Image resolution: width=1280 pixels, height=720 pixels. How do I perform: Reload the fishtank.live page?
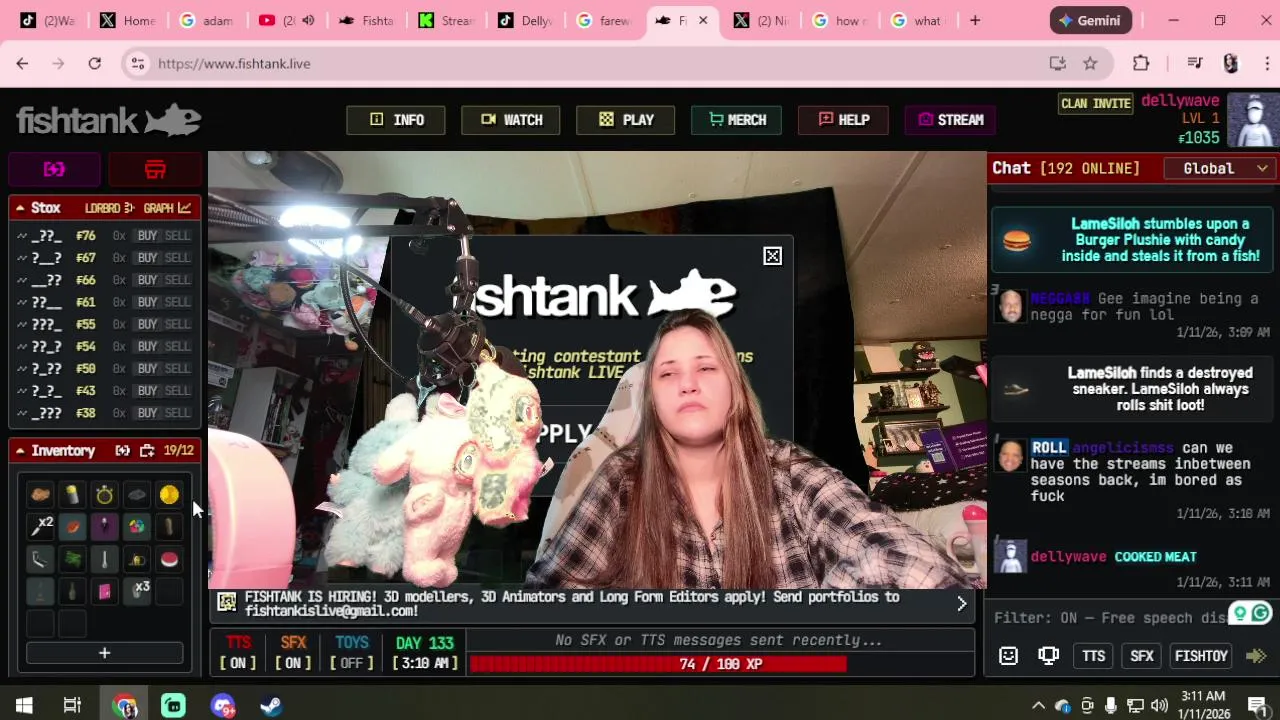(94, 63)
